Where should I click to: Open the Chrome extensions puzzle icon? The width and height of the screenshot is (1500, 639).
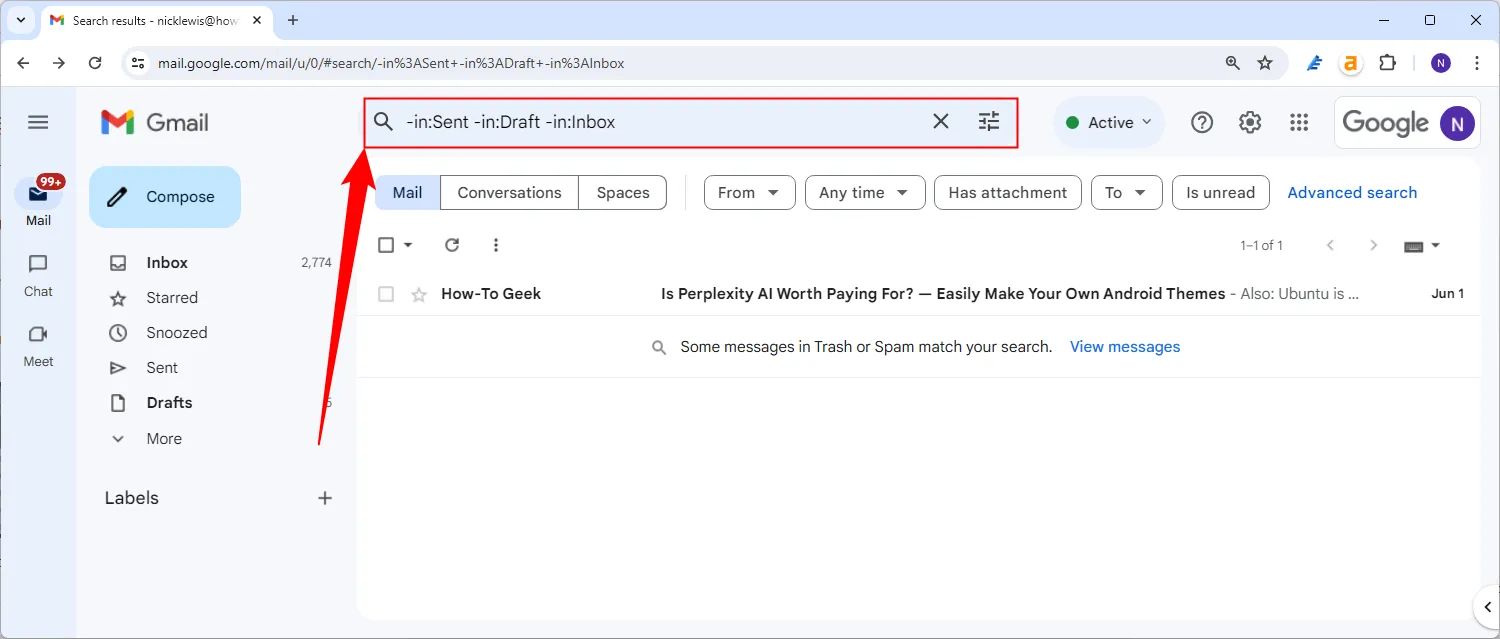[x=1387, y=63]
